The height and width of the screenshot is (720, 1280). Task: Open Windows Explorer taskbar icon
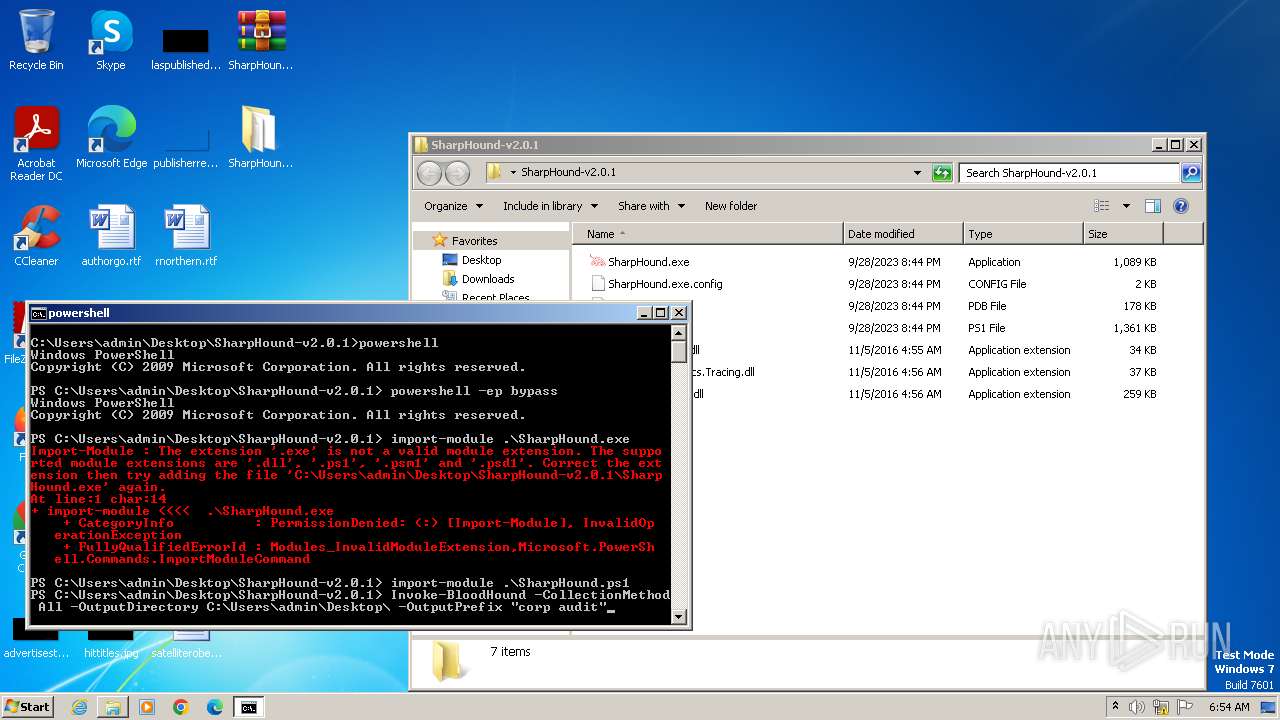click(113, 707)
